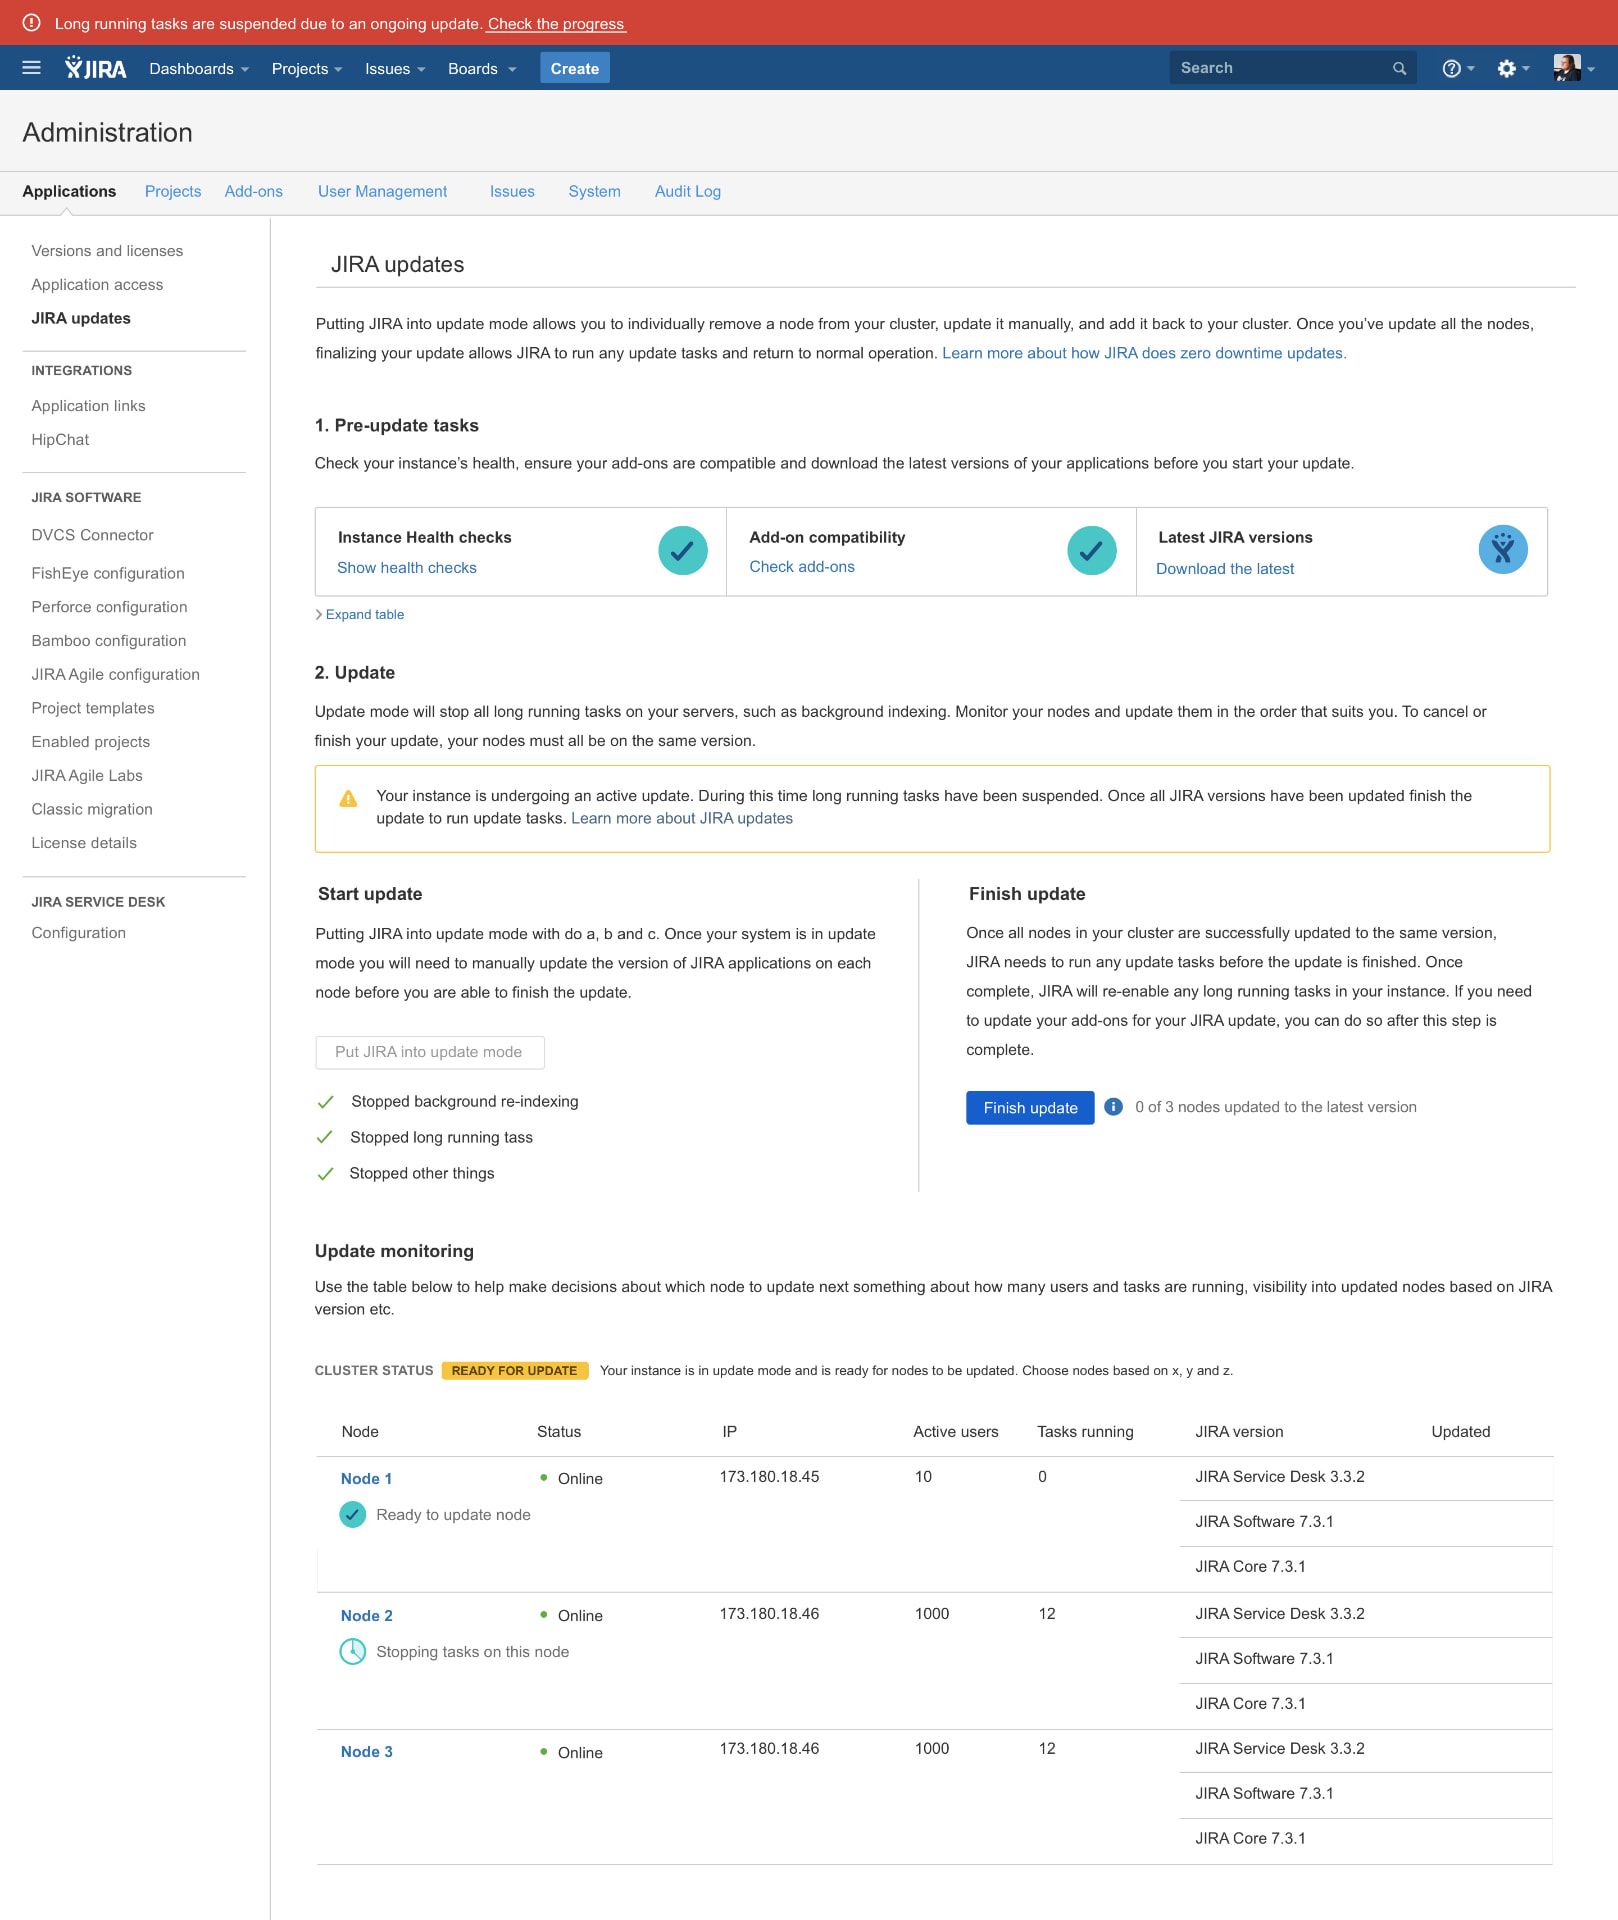Open the administration gear icon

click(1513, 68)
